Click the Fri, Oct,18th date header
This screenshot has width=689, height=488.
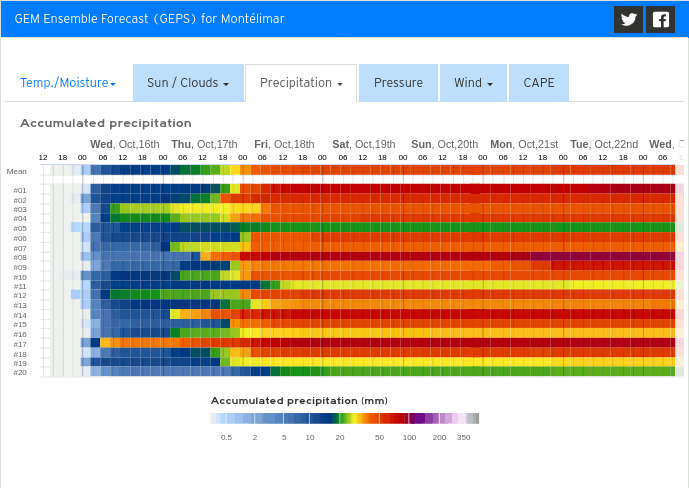284,145
